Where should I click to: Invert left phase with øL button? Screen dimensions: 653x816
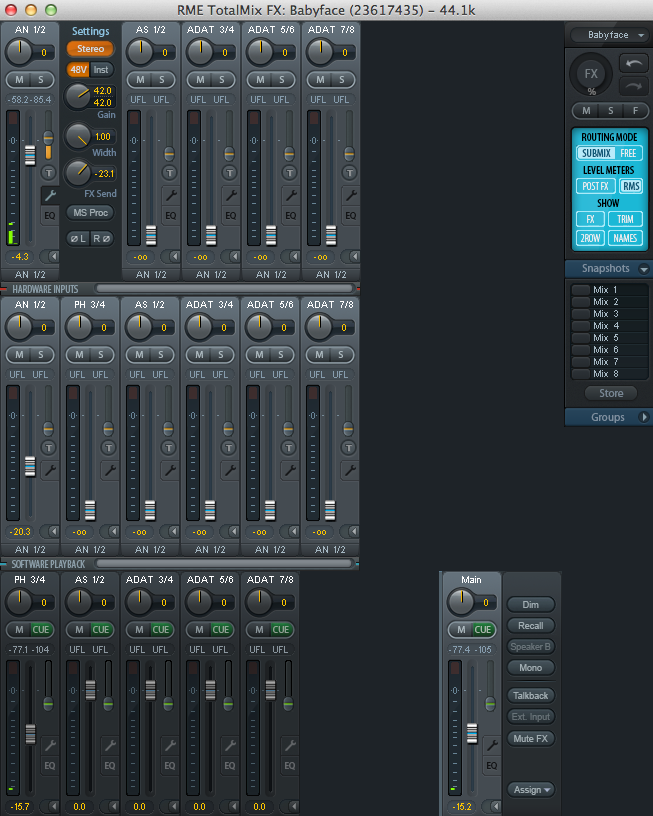79,238
